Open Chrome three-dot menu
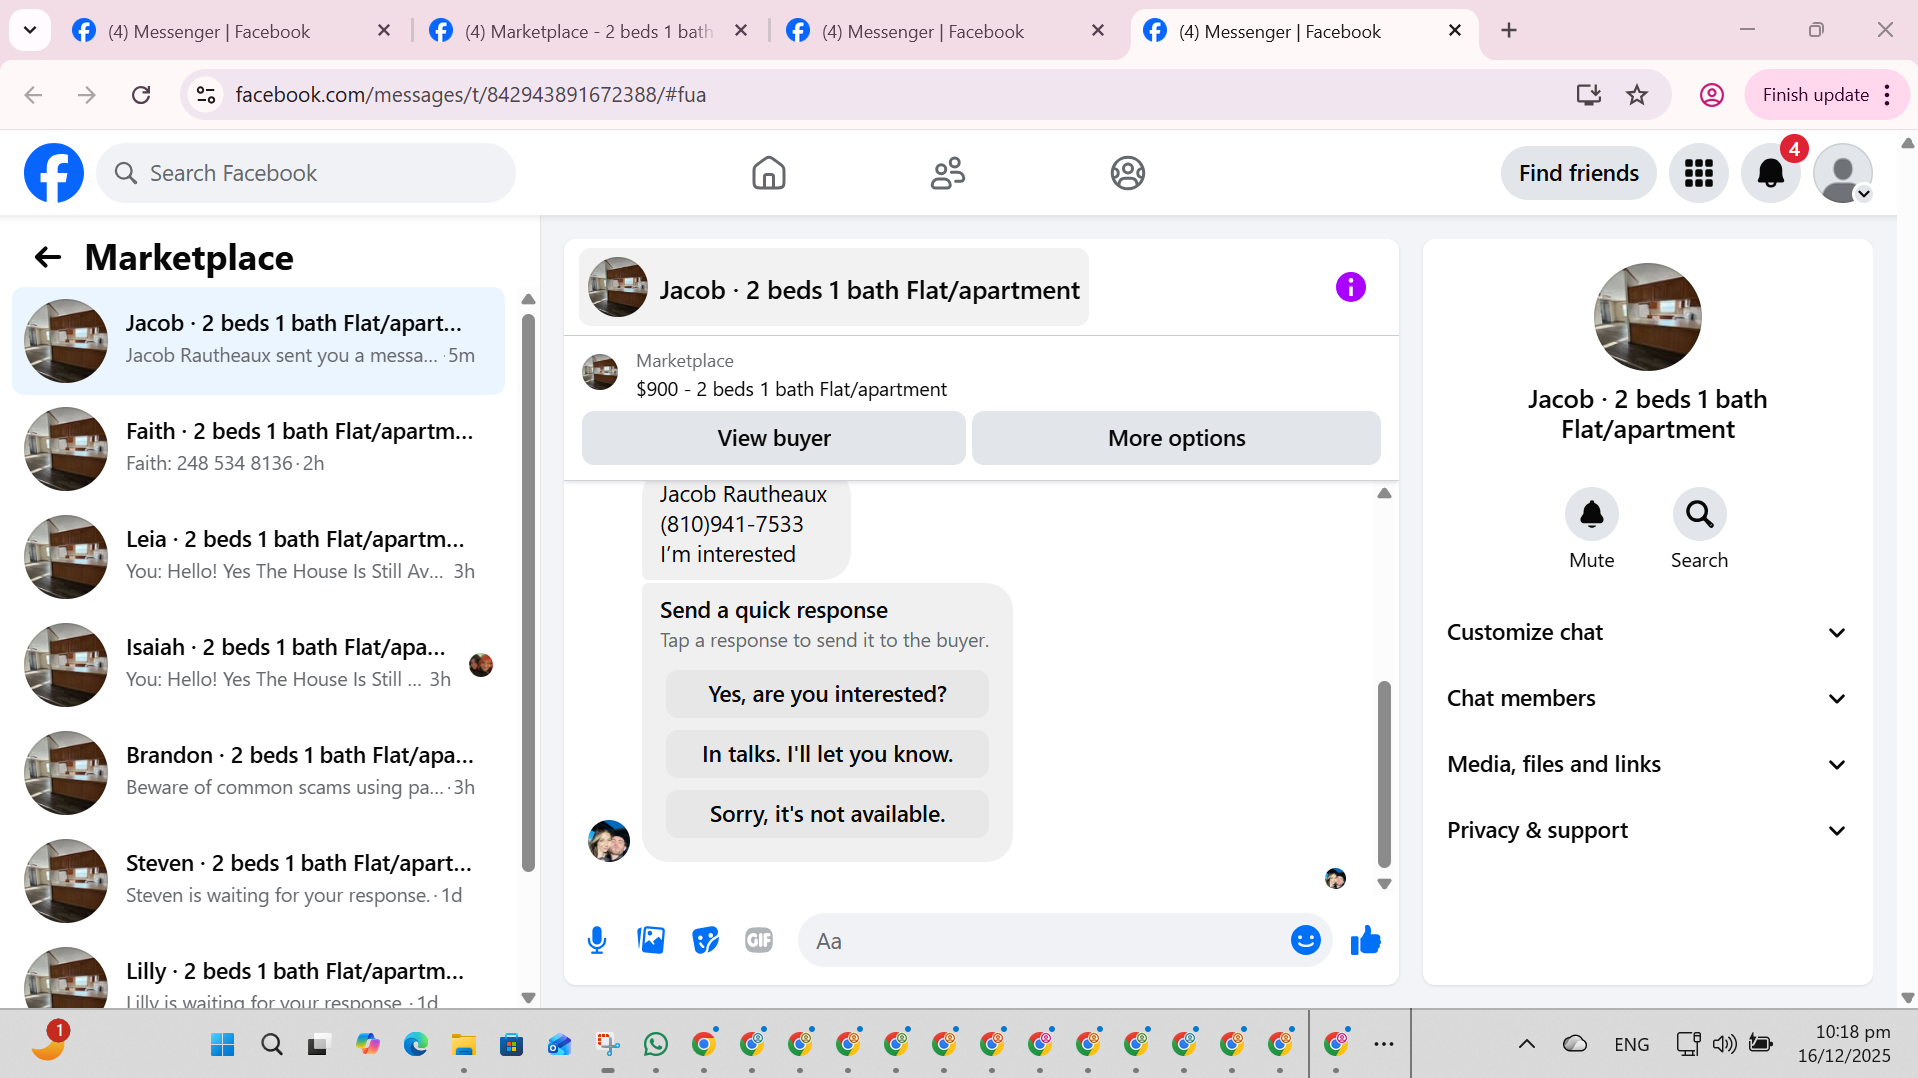This screenshot has height=1078, width=1918. pos(1887,95)
